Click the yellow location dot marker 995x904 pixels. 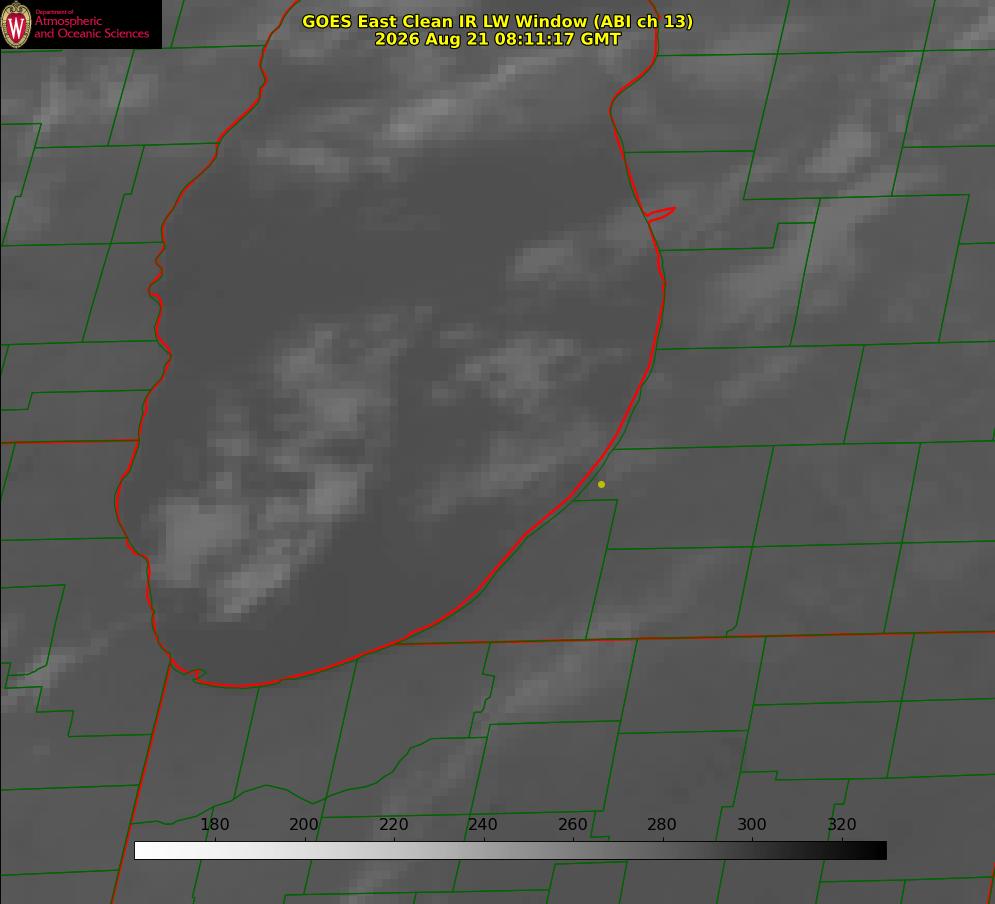tap(601, 484)
